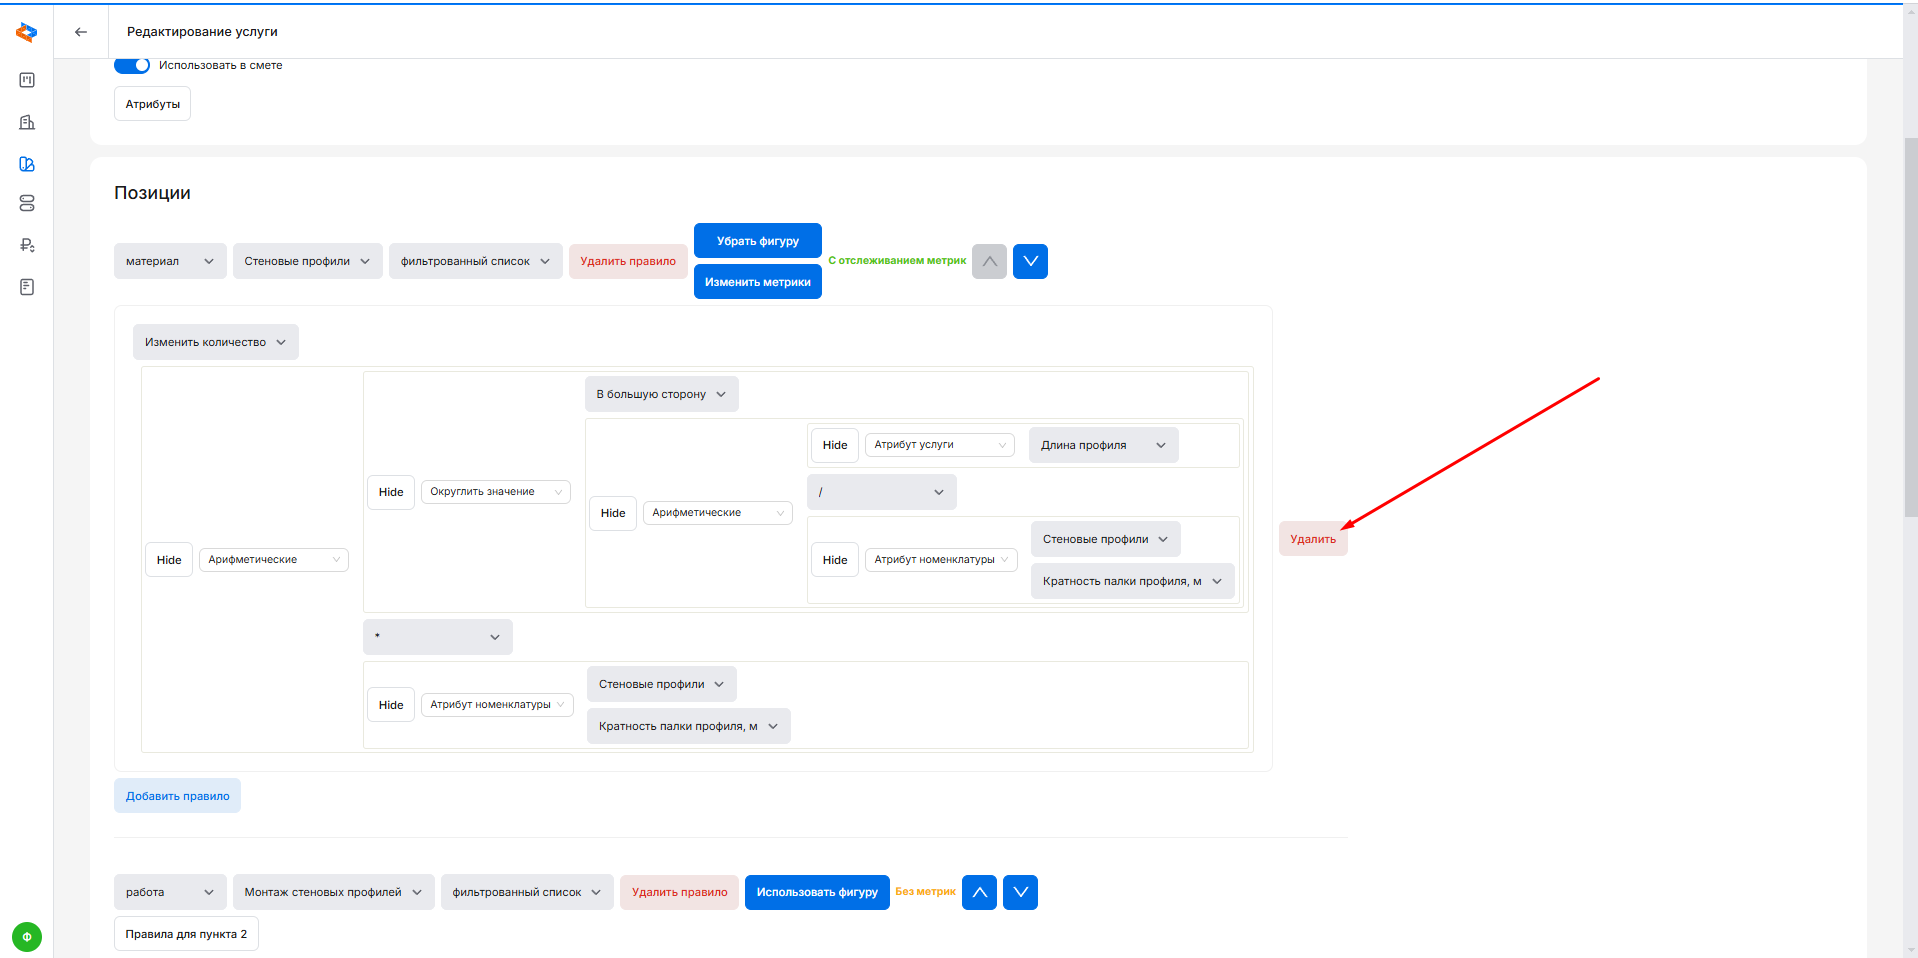Viewport: 1918px width, 958px height.
Task: Open the 'Длина профиля' dropdown
Action: [x=1103, y=445]
